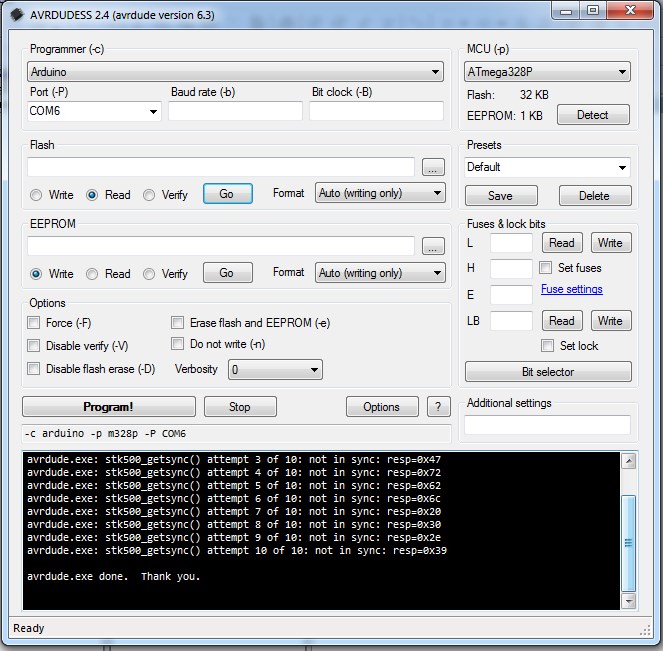The image size is (663, 651).
Task: Click E fuse input field
Action: [x=511, y=295]
